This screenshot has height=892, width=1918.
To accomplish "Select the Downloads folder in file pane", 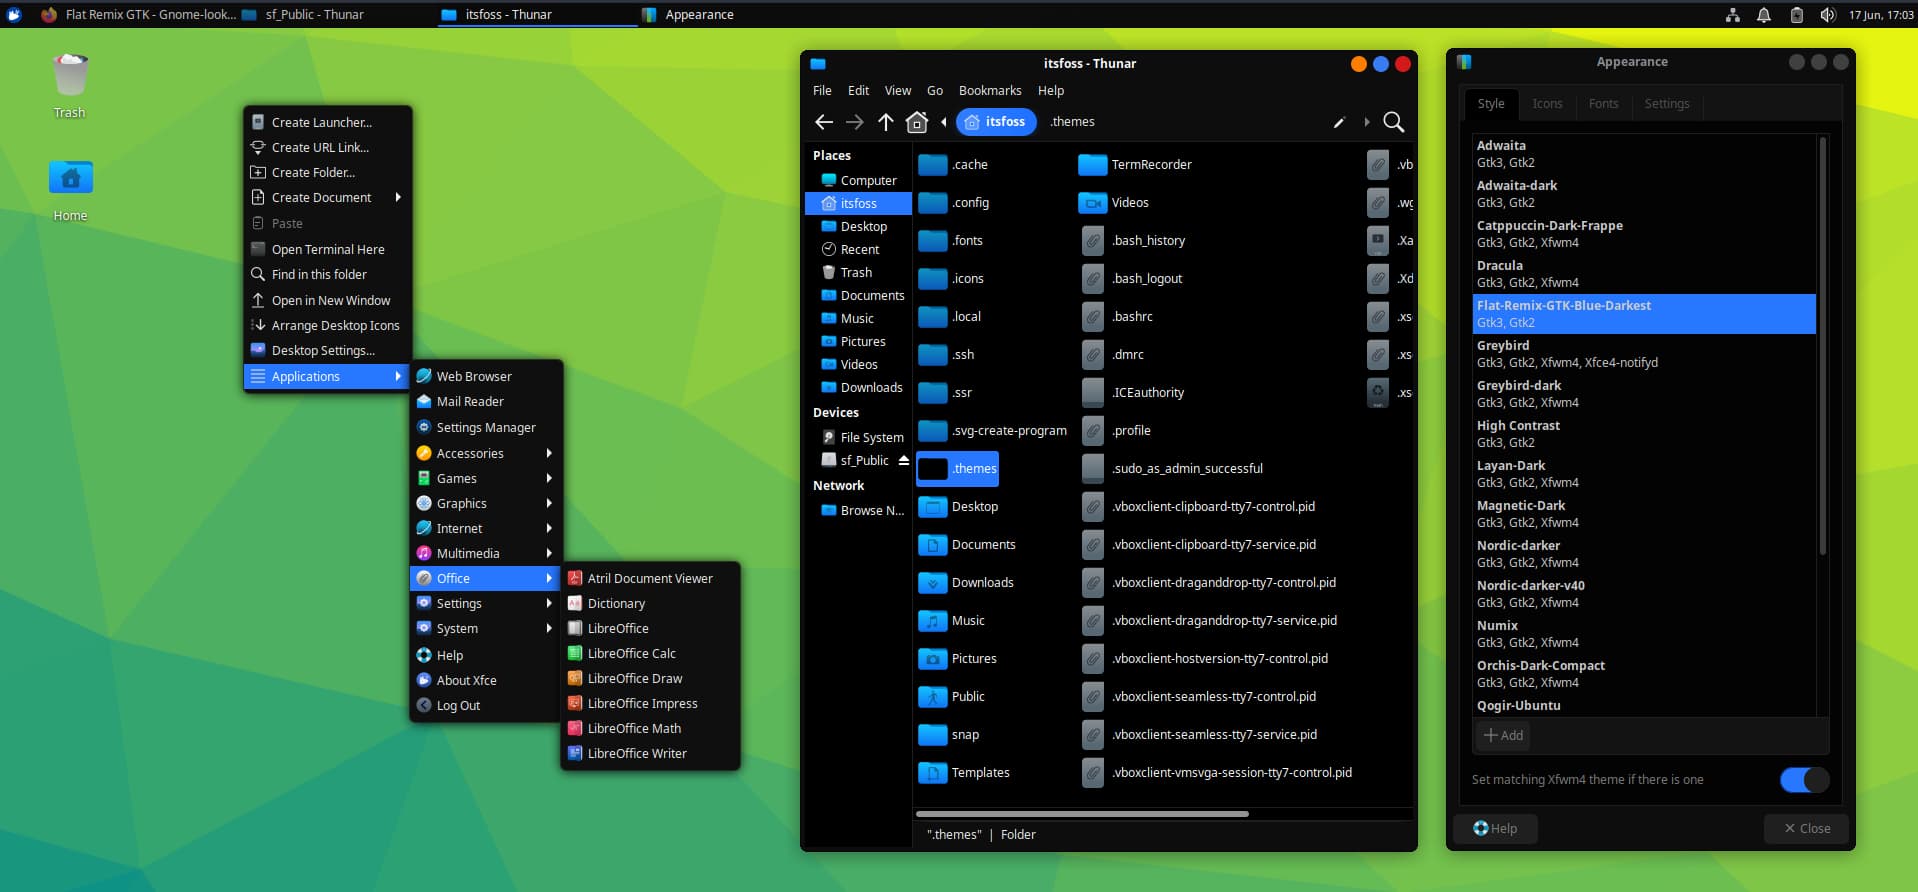I will [x=966, y=583].
